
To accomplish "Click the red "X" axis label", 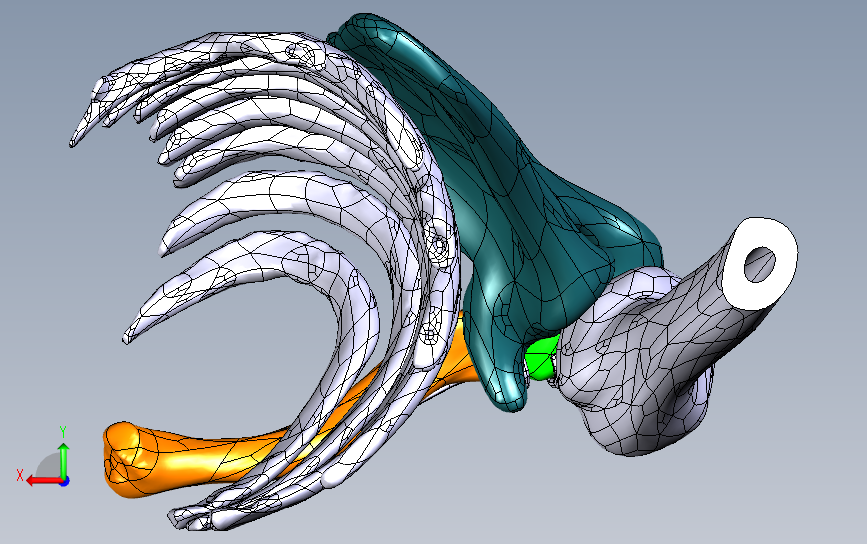I will click(20, 475).
